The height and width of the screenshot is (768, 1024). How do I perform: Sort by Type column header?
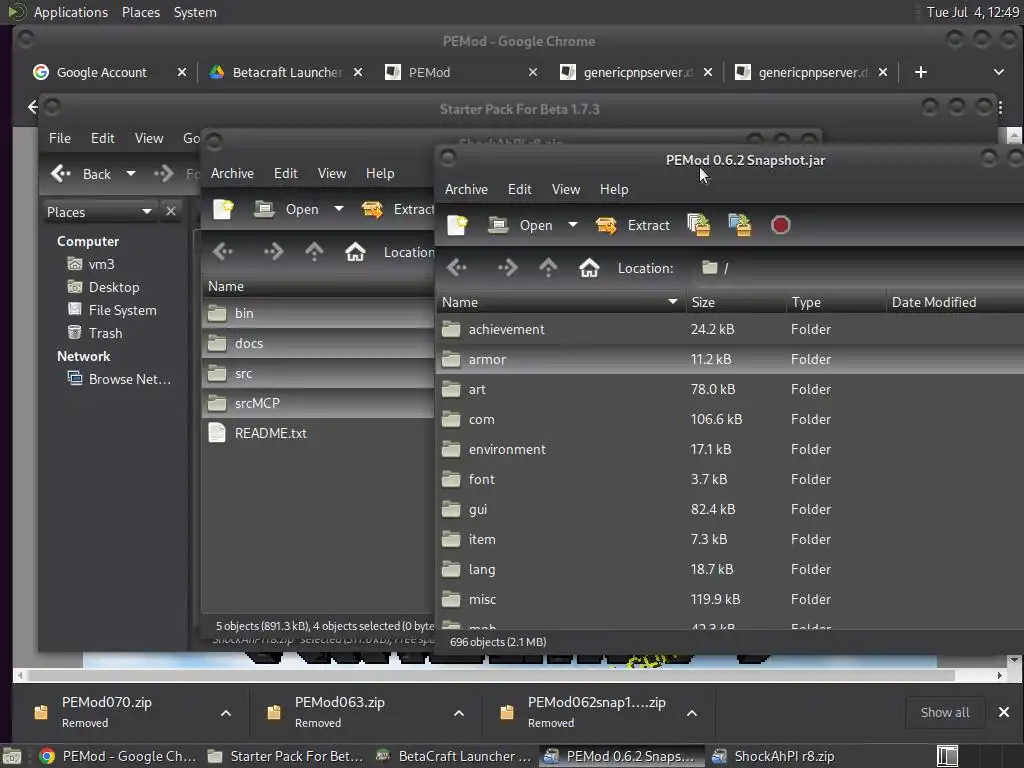point(837,302)
